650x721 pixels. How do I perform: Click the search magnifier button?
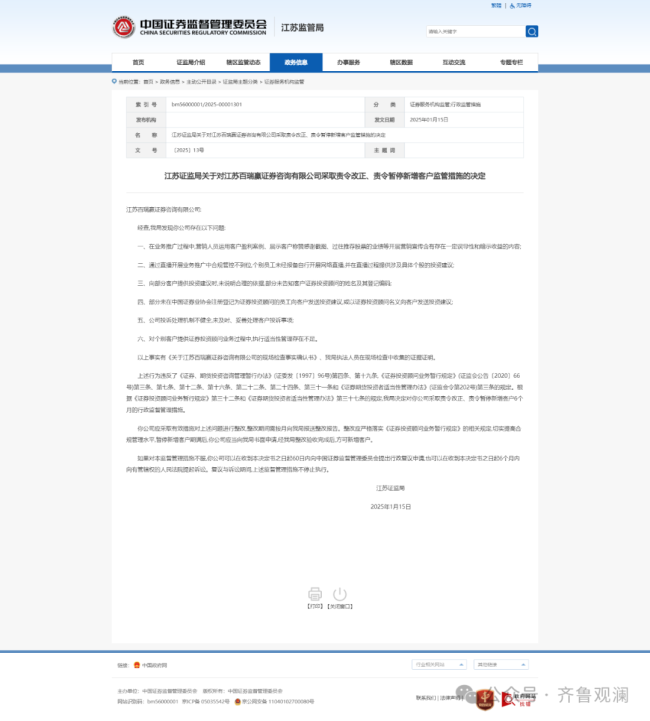tap(532, 31)
